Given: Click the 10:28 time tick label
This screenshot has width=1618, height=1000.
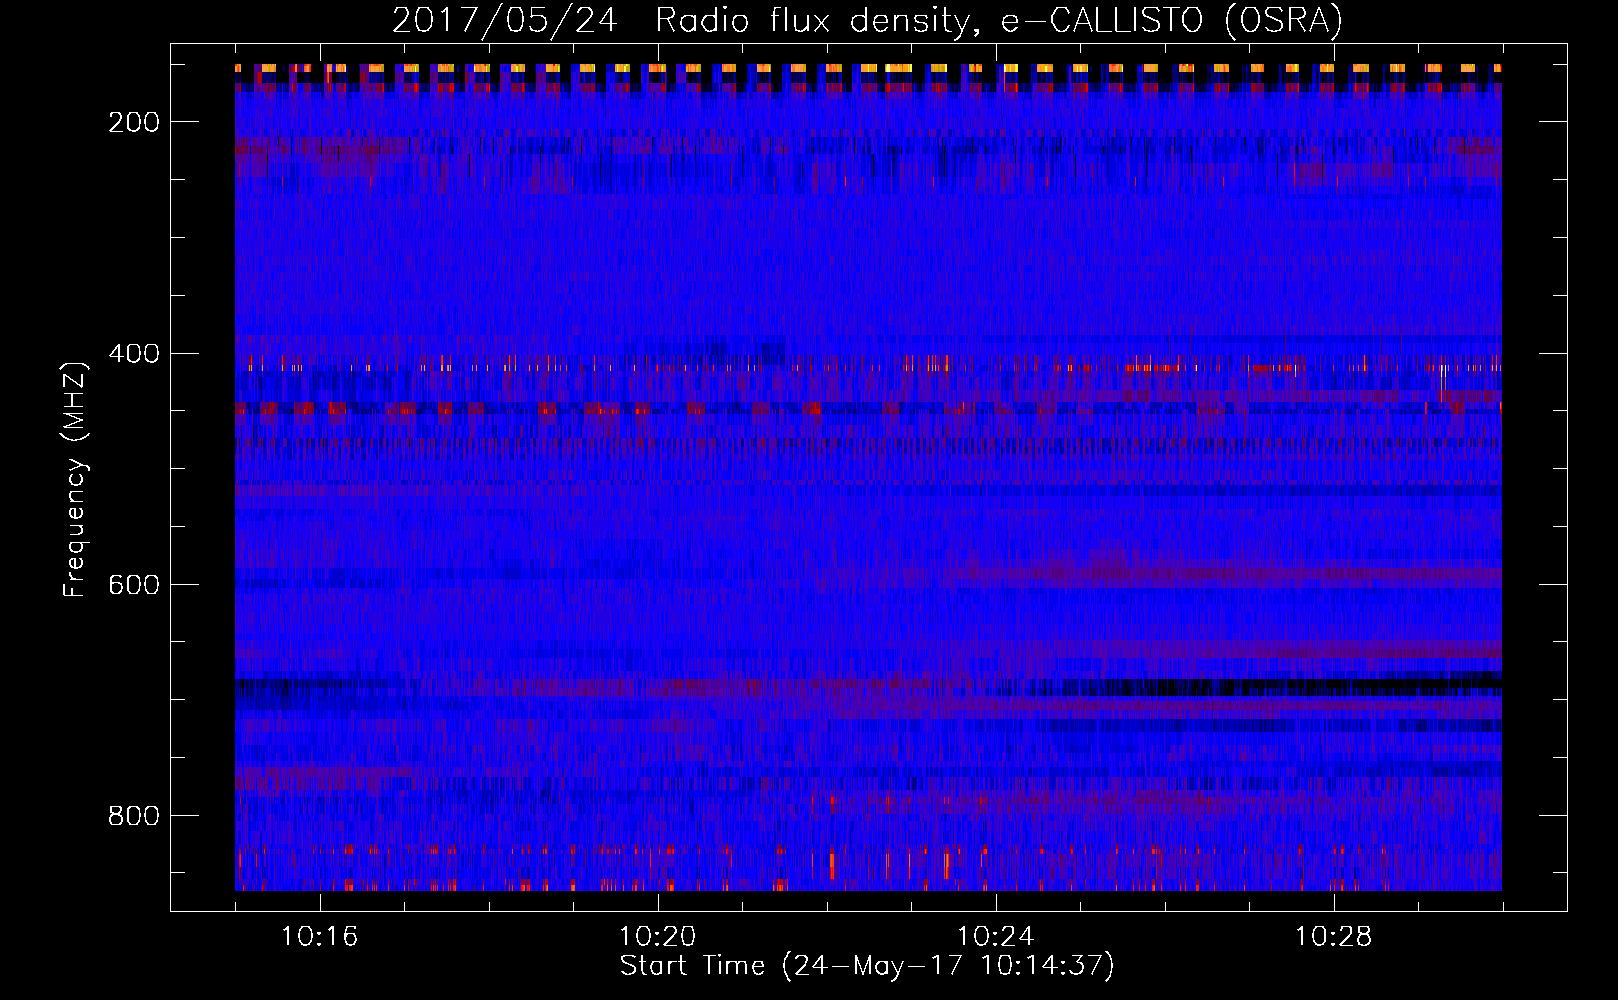Looking at the screenshot, I should pos(1334,937).
